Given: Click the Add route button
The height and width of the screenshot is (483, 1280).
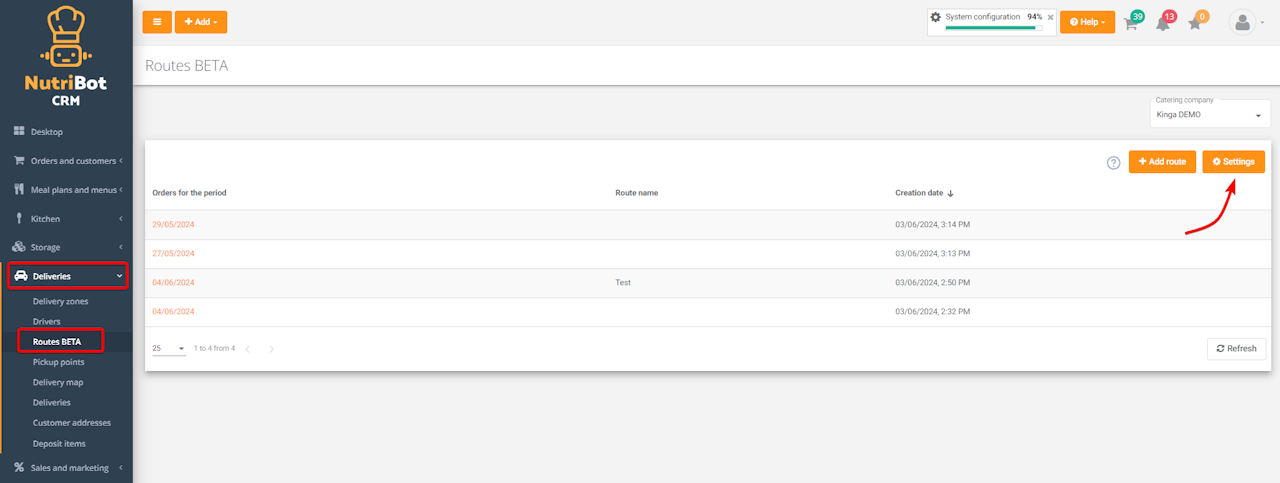Looking at the screenshot, I should pos(1162,161).
